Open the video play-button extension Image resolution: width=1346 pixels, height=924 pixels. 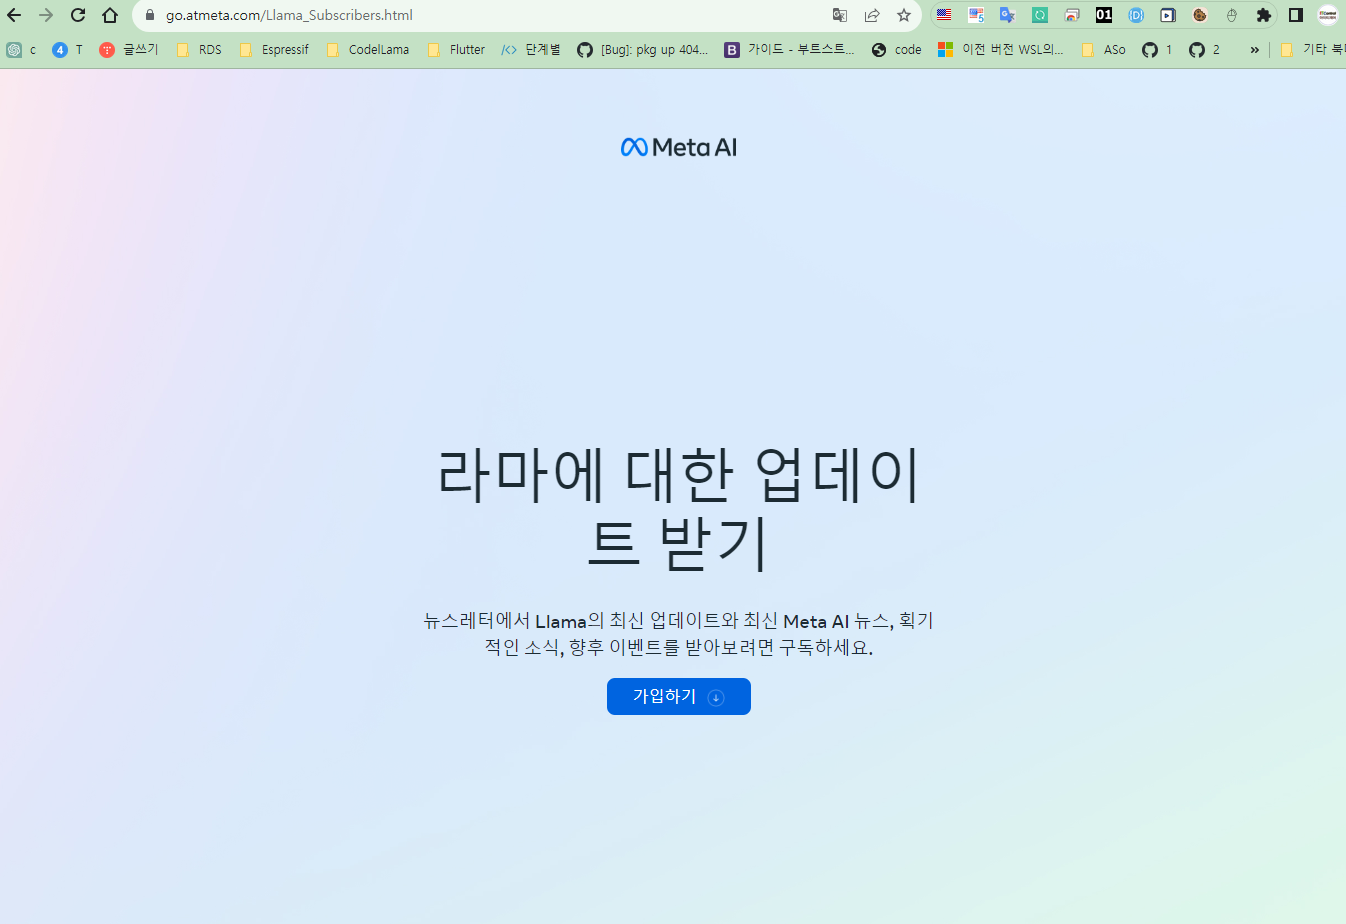(1168, 15)
